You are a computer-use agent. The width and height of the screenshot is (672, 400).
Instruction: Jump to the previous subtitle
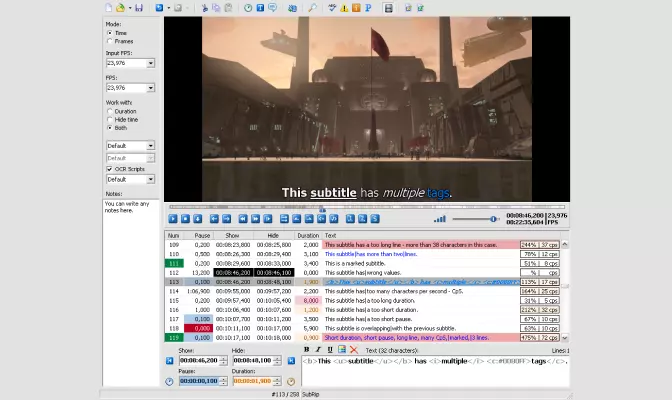(214, 219)
